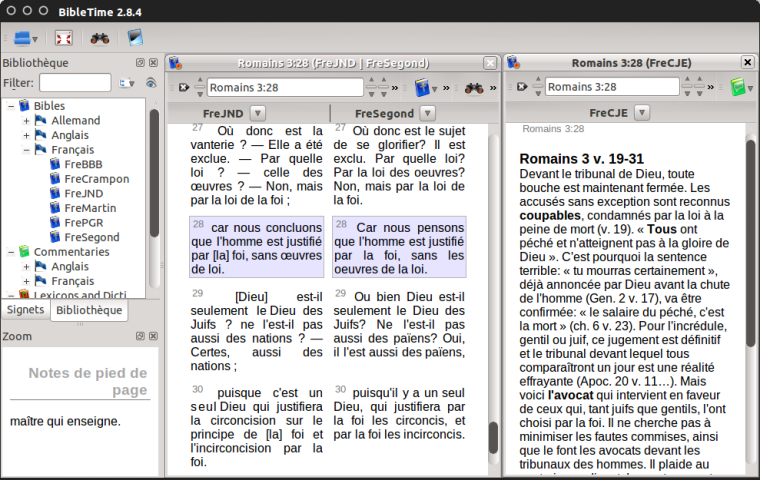760x480 pixels.
Task: Show more toolbar items after binoculars in FreJND window
Action: pyautogui.click(x=493, y=88)
